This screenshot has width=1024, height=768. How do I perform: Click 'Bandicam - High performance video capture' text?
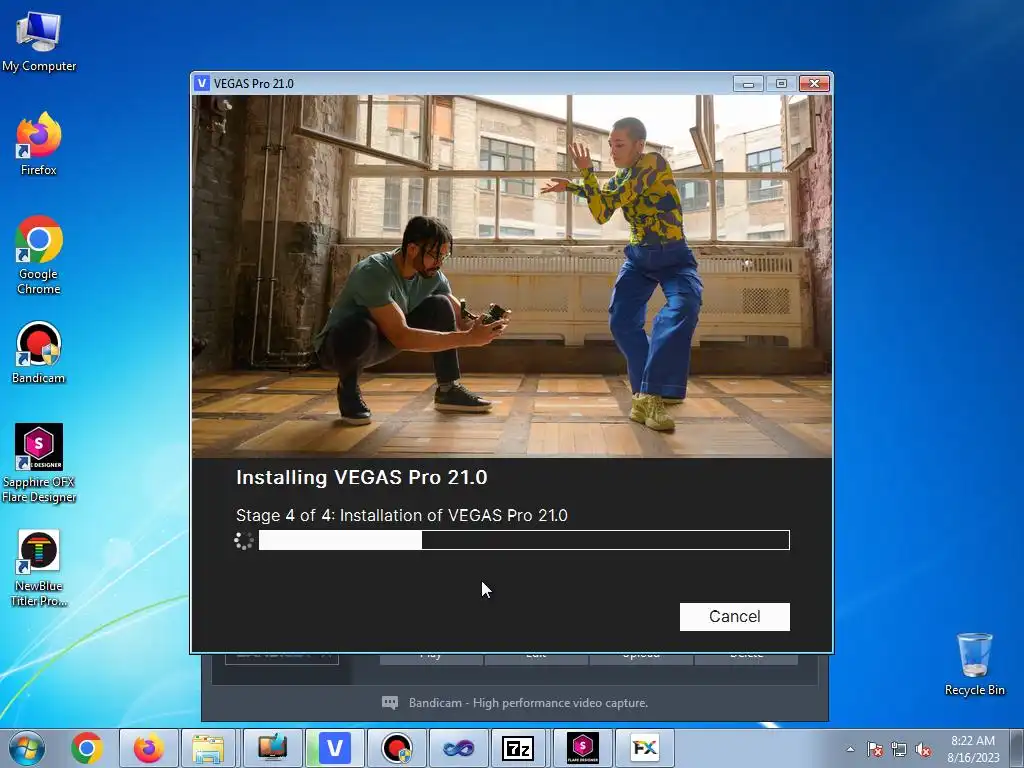[528, 703]
